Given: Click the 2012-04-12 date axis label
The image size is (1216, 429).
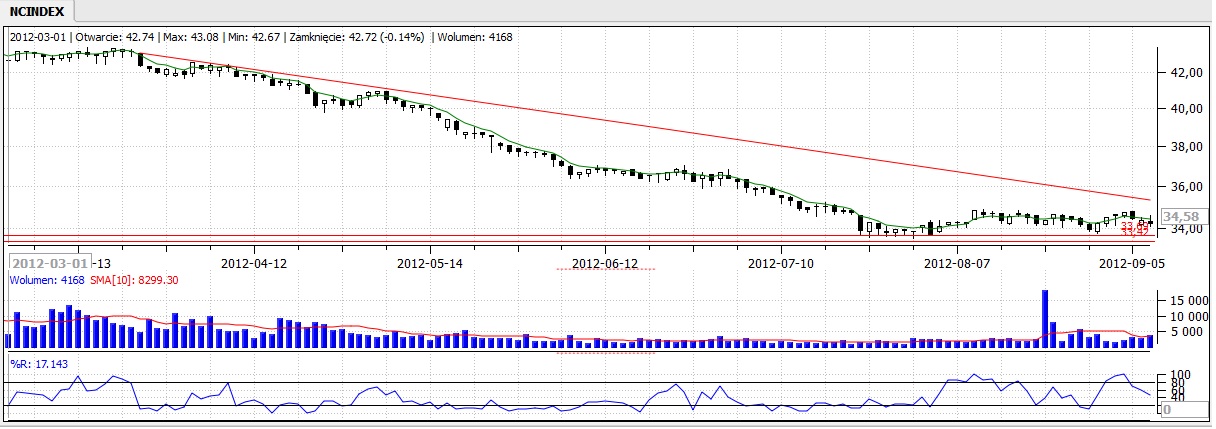Looking at the screenshot, I should (253, 264).
